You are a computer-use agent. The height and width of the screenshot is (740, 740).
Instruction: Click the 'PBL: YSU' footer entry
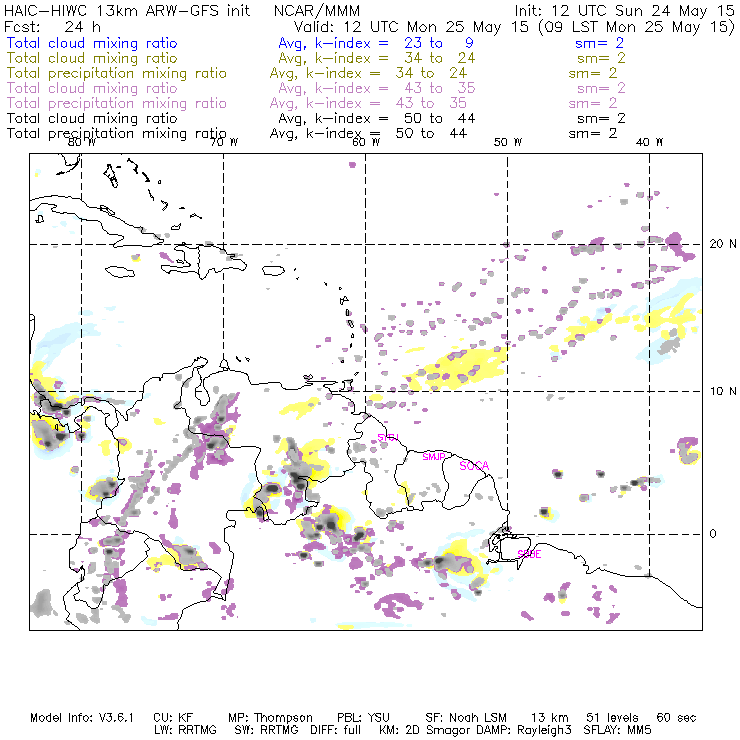tap(363, 718)
